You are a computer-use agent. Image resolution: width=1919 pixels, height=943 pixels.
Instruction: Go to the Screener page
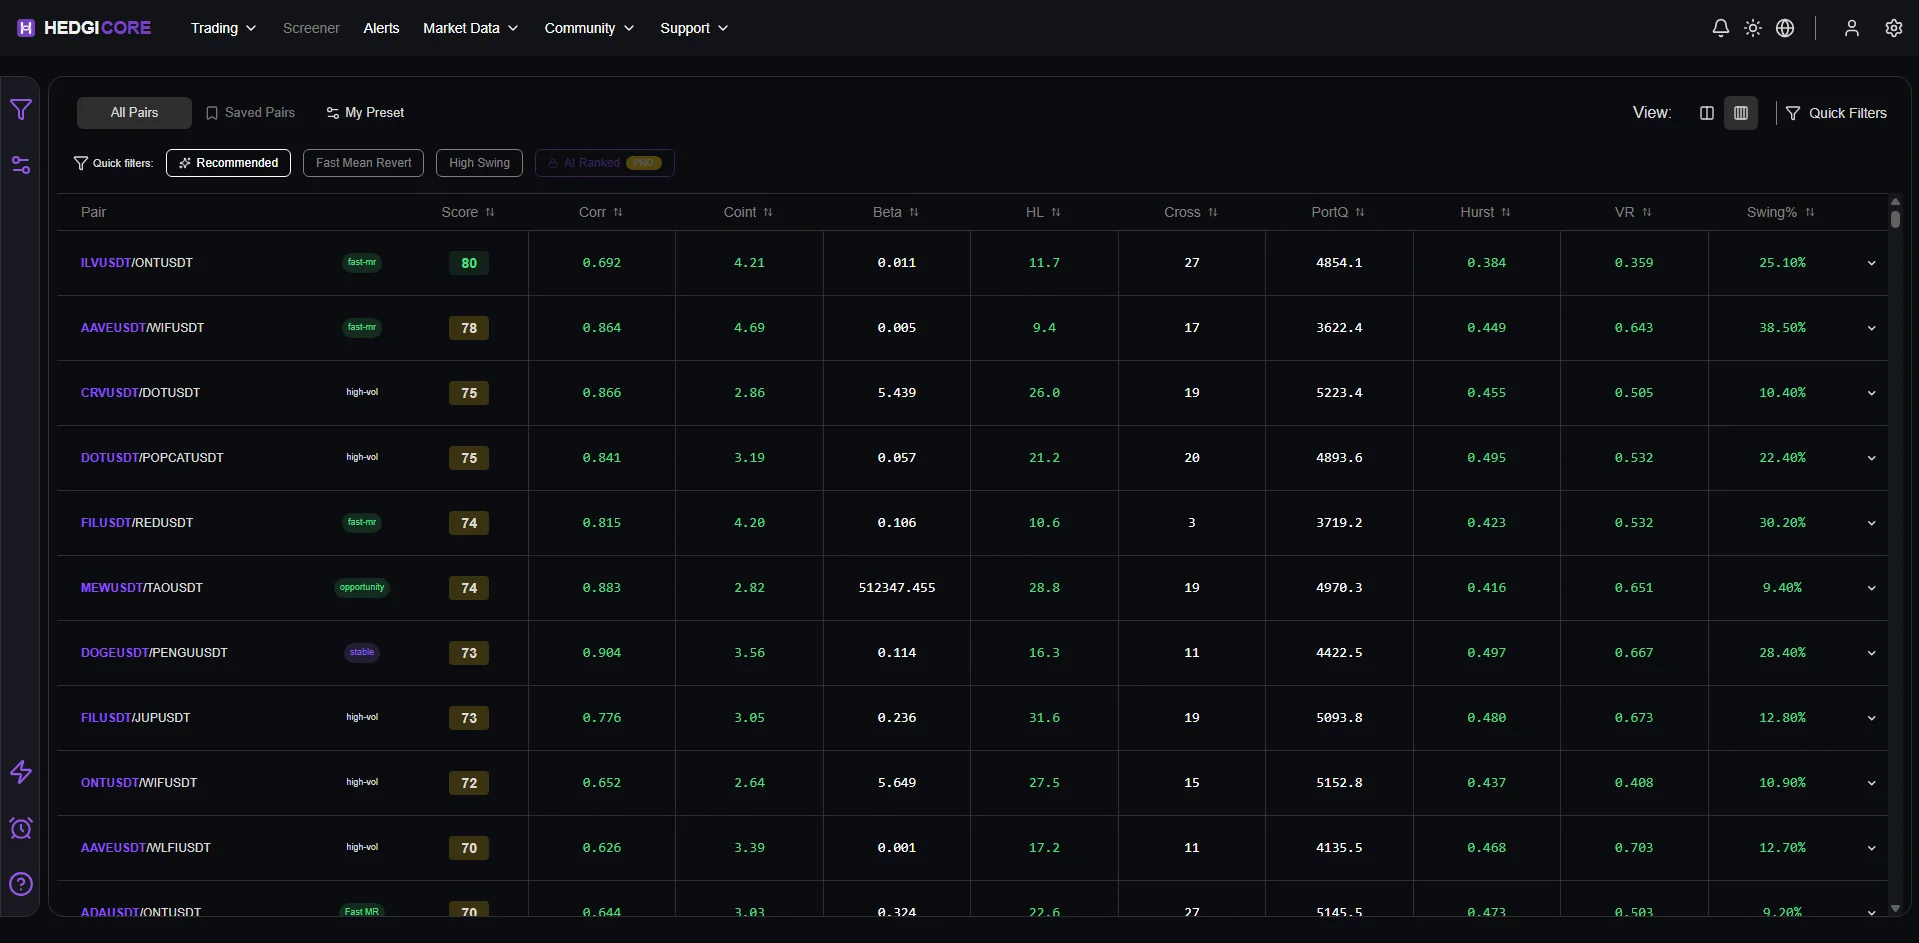tap(311, 28)
